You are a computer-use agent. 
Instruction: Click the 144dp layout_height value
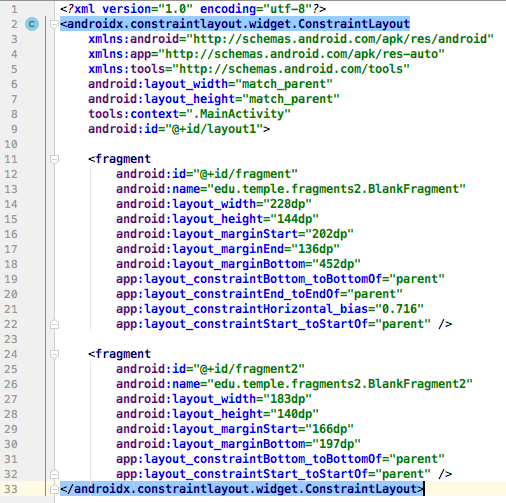(294, 219)
